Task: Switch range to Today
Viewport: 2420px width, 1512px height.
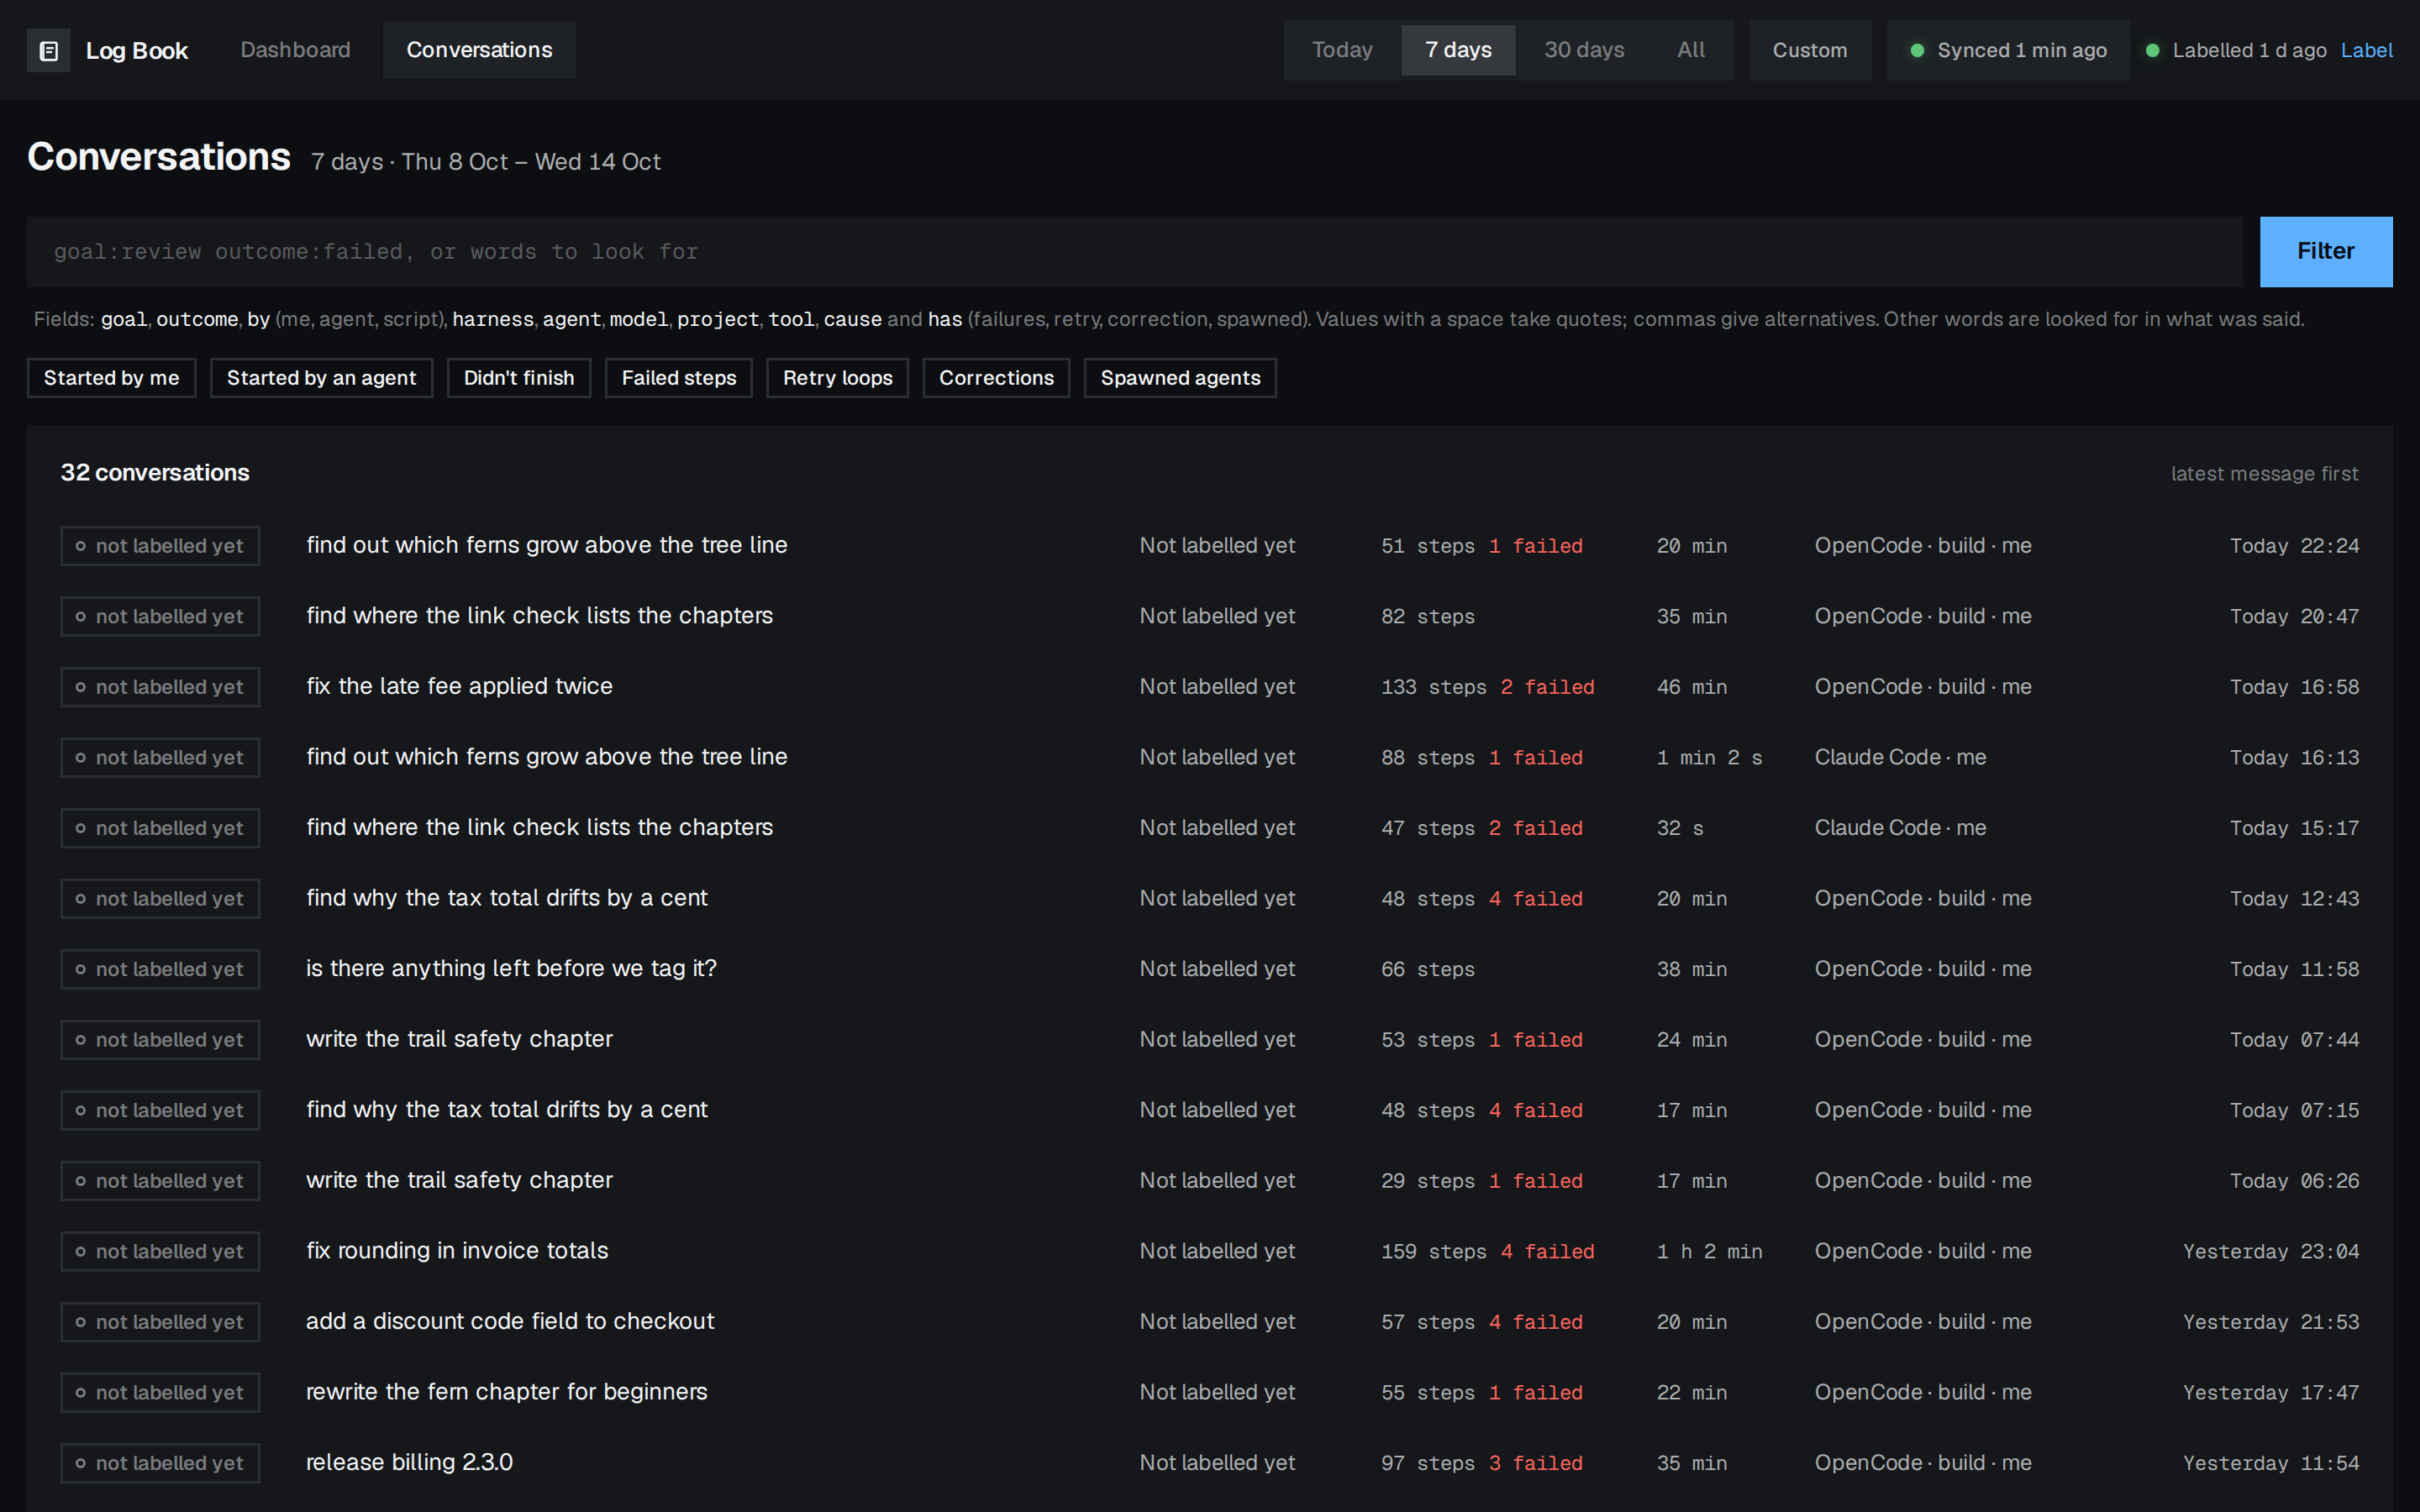Action: point(1342,50)
